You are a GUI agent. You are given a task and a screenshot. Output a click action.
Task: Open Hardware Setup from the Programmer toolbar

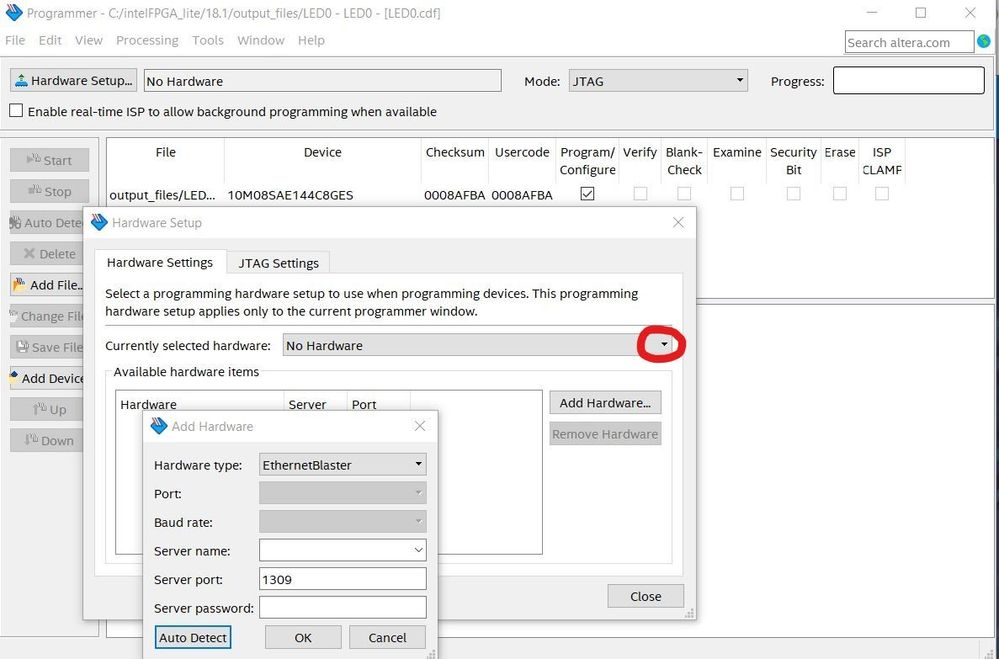(73, 80)
